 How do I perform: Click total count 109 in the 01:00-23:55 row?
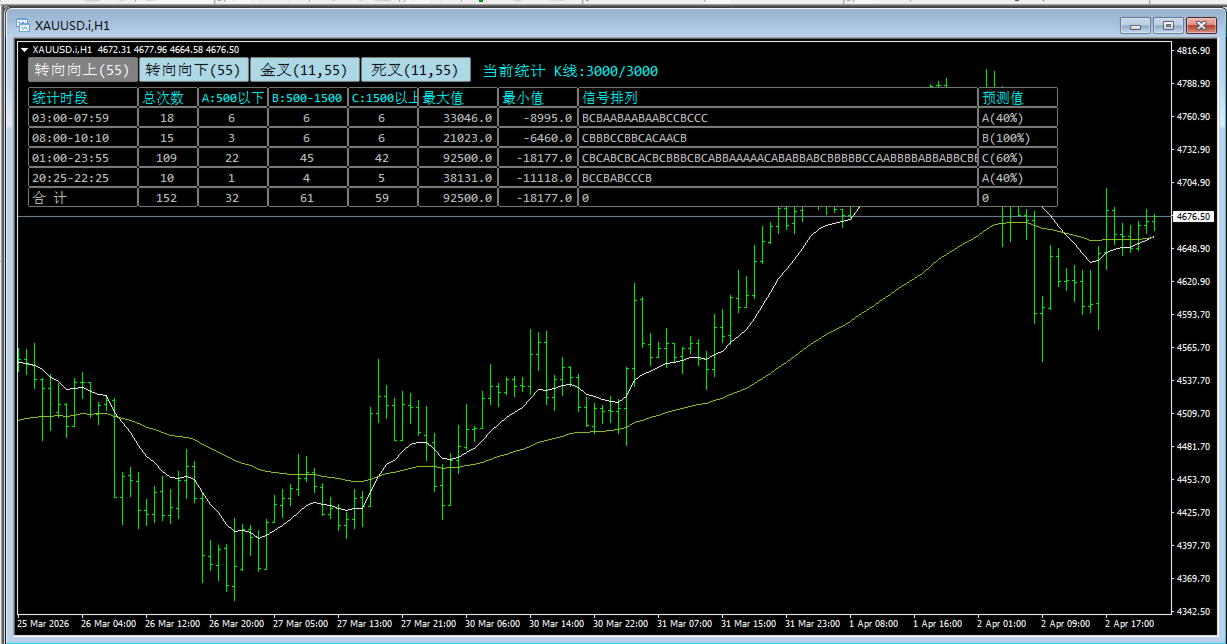(x=168, y=158)
